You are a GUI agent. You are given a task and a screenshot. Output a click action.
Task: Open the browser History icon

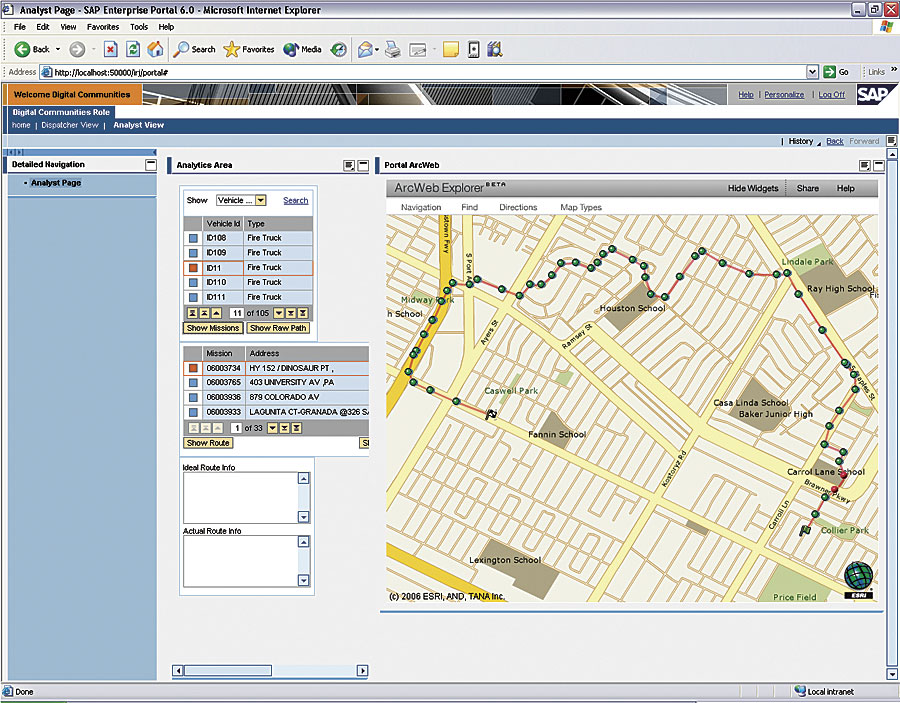click(339, 49)
